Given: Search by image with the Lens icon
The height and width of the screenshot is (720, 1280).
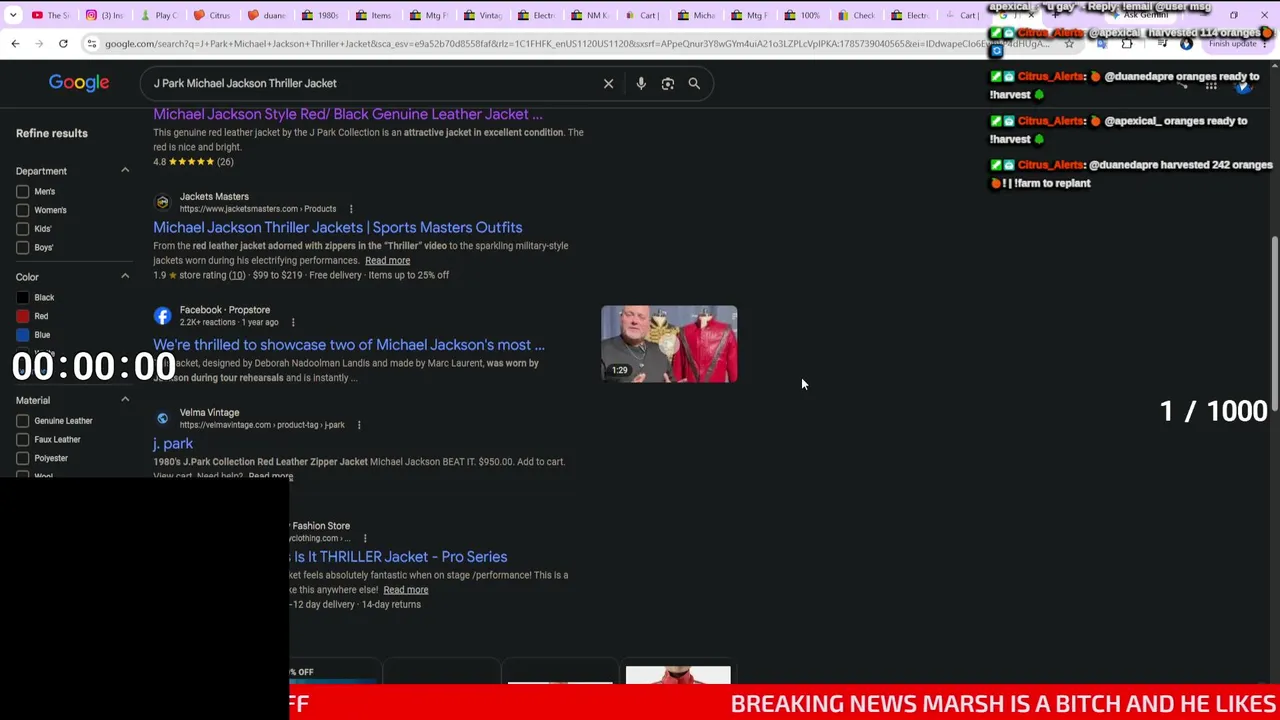Looking at the screenshot, I should click(668, 84).
